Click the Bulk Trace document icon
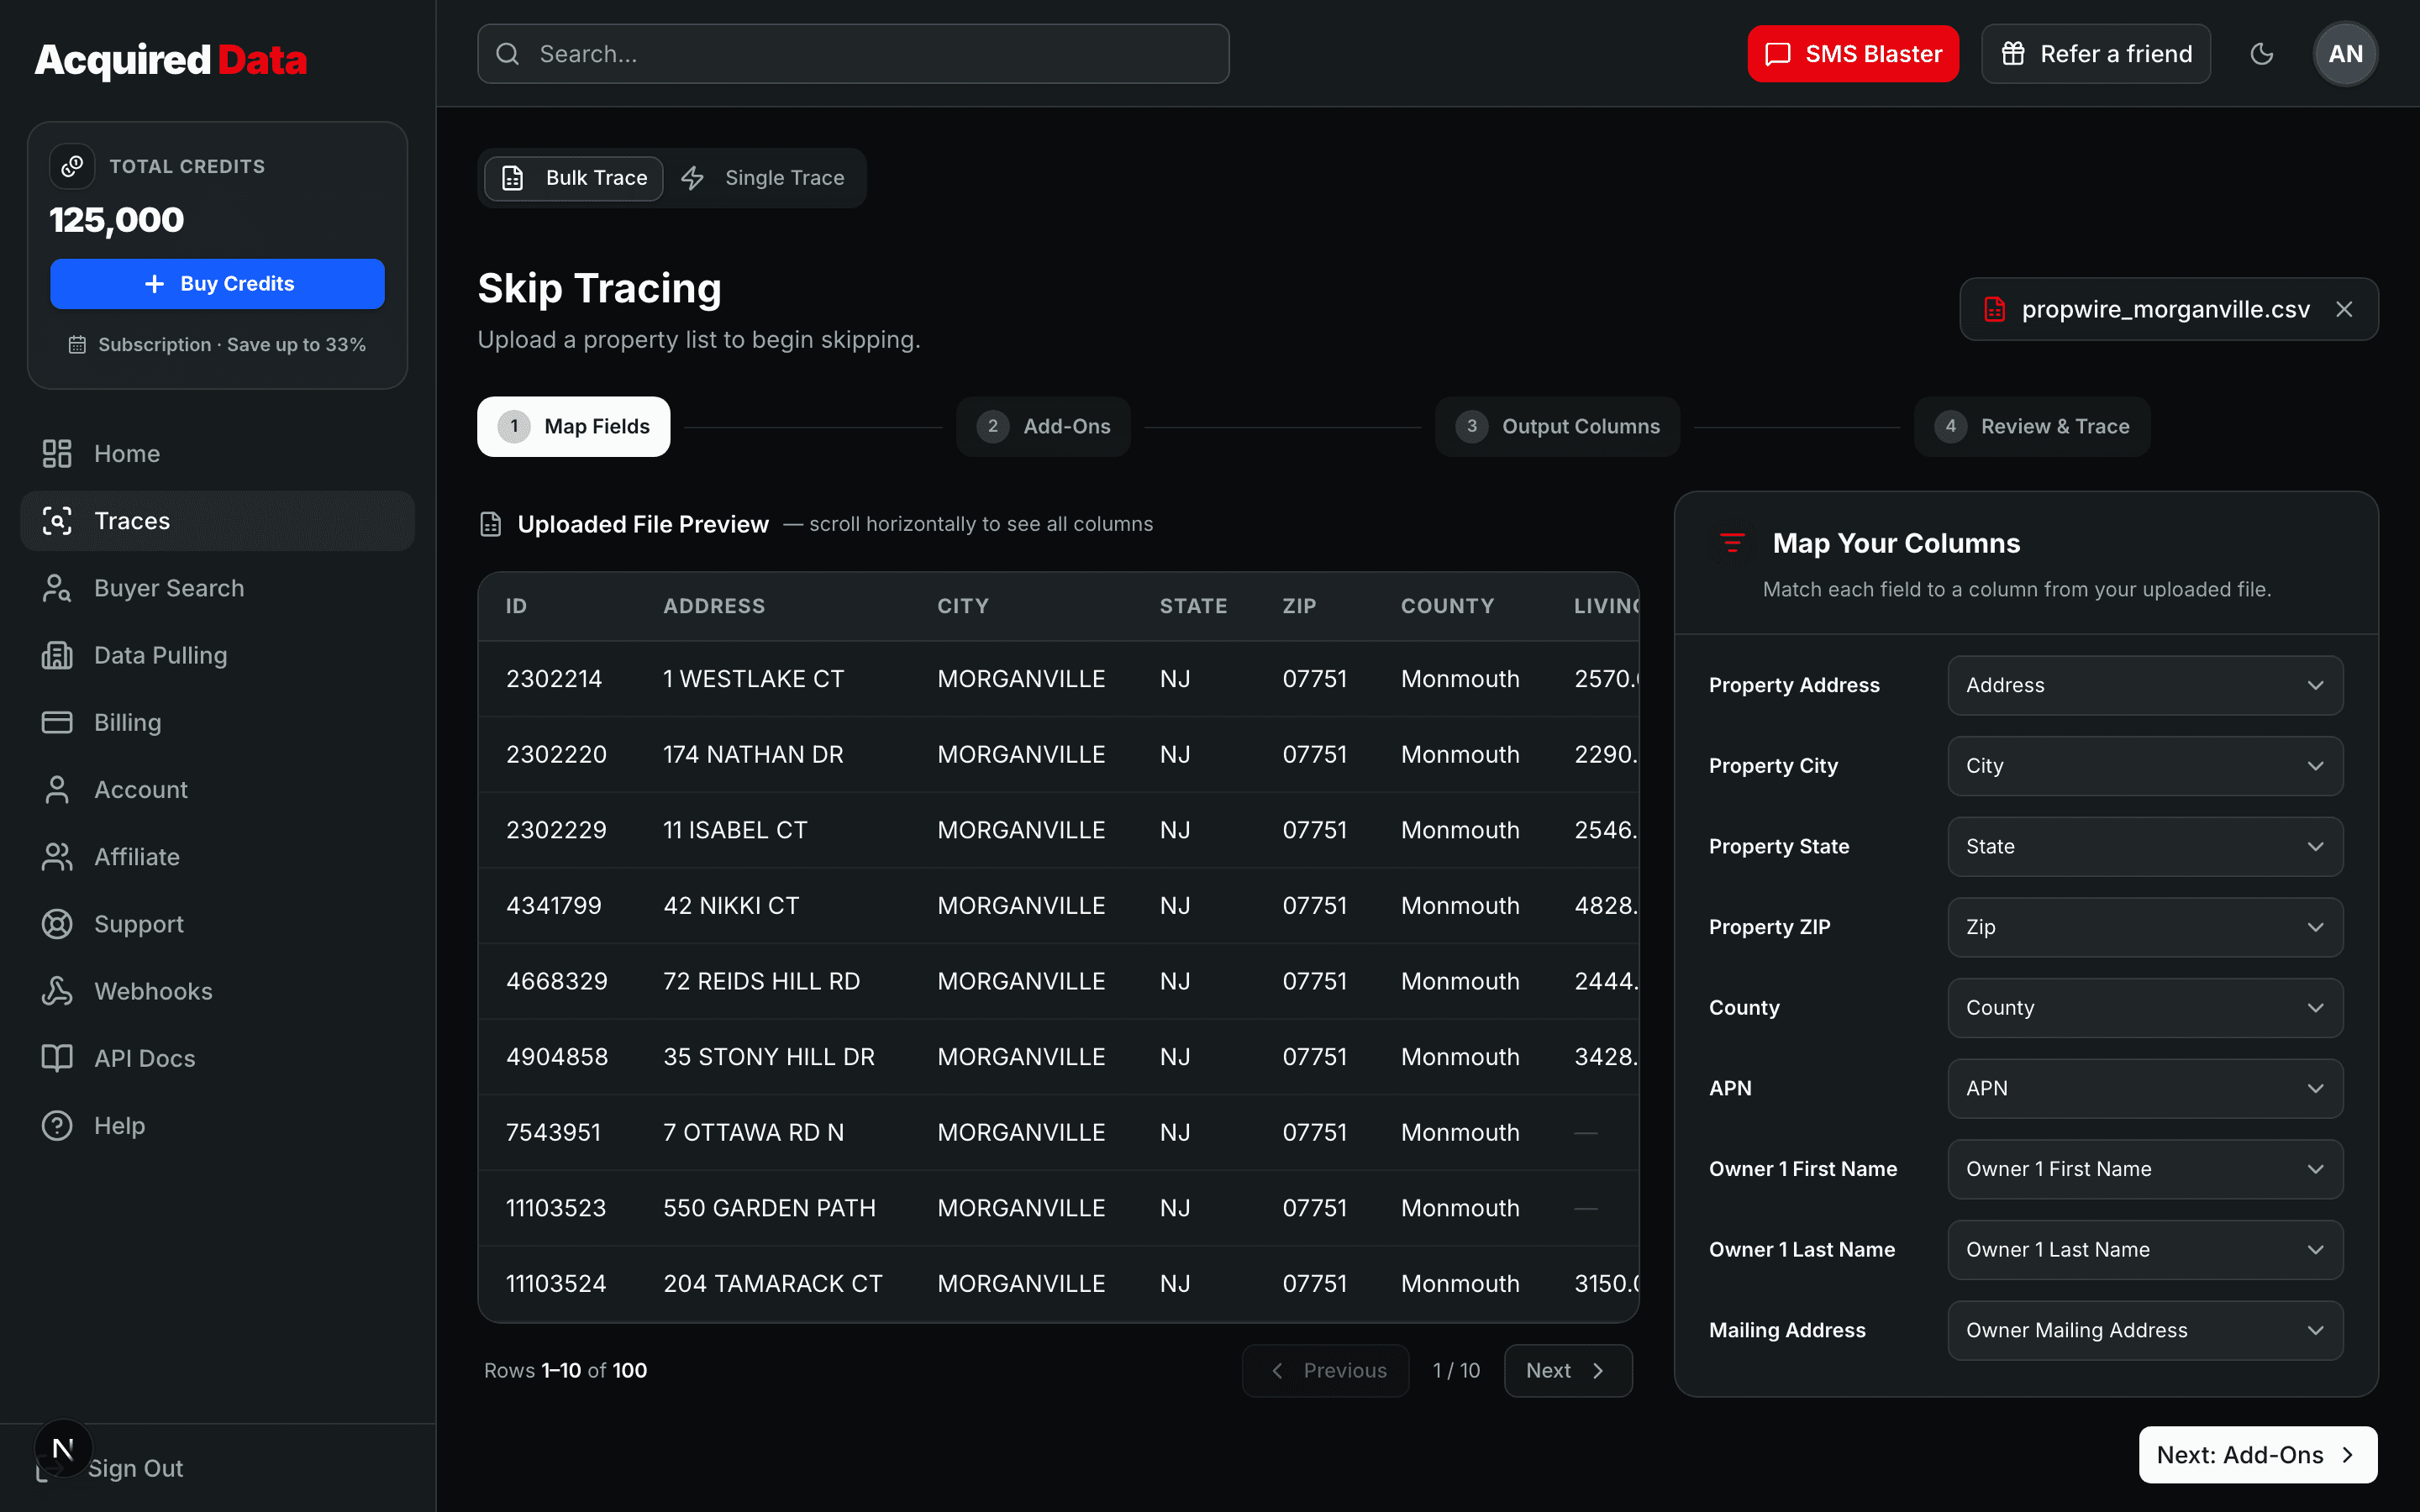This screenshot has height=1512, width=2420. [x=512, y=178]
